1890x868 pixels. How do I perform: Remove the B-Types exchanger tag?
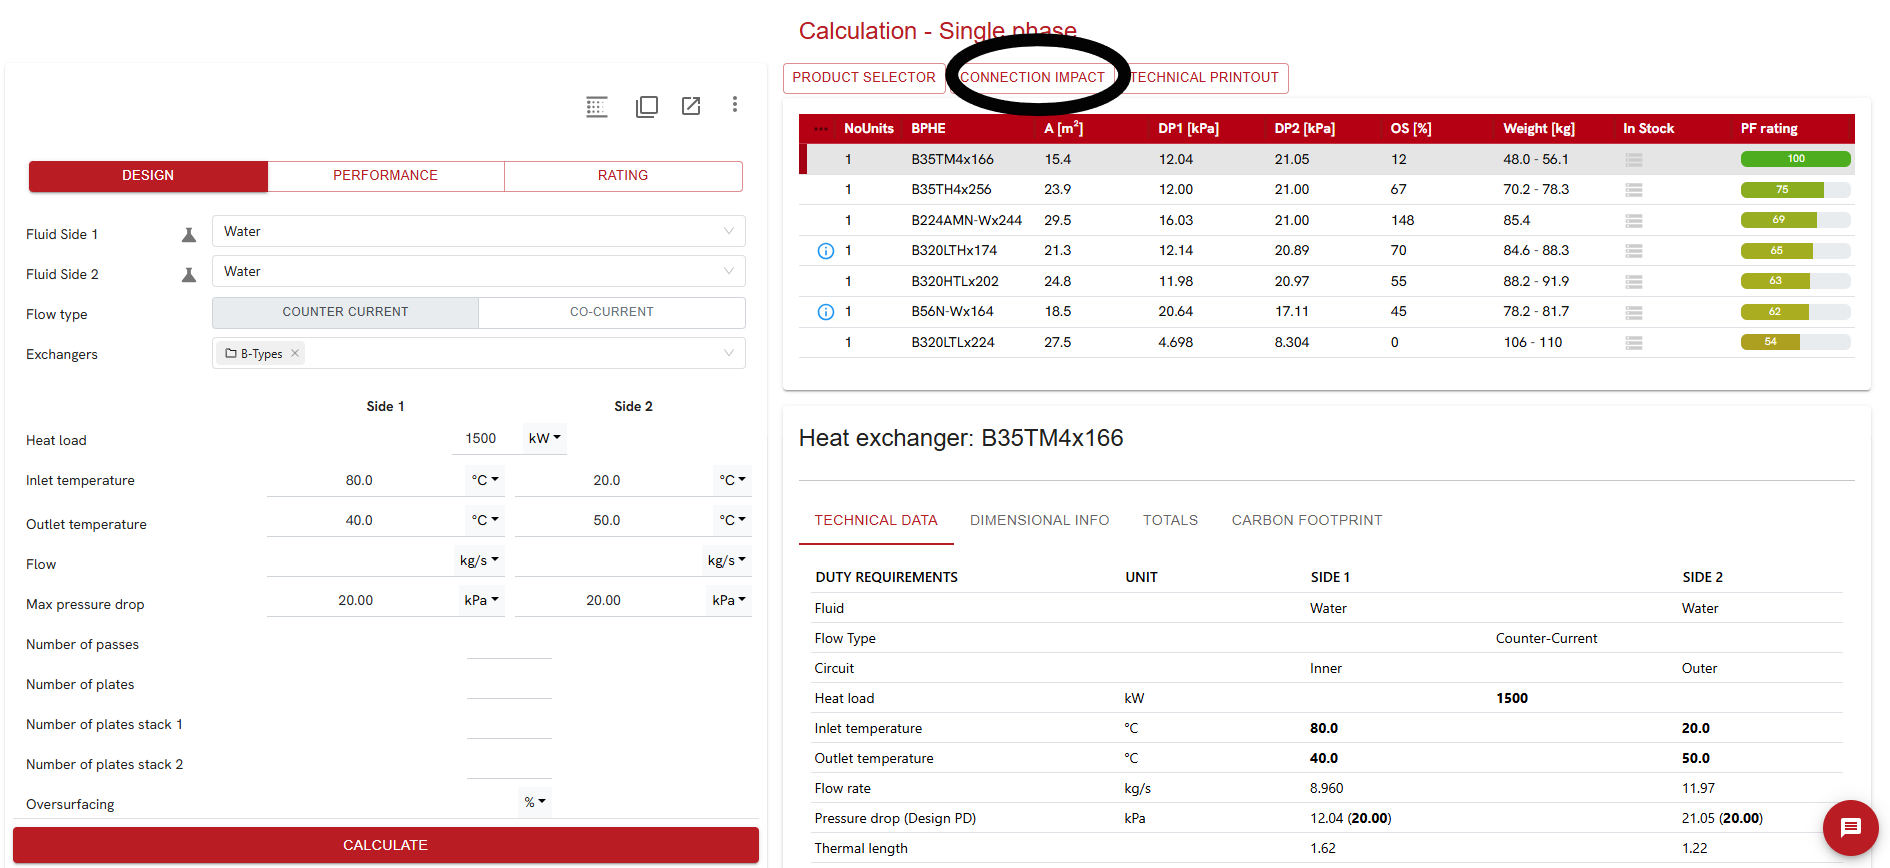coord(295,354)
